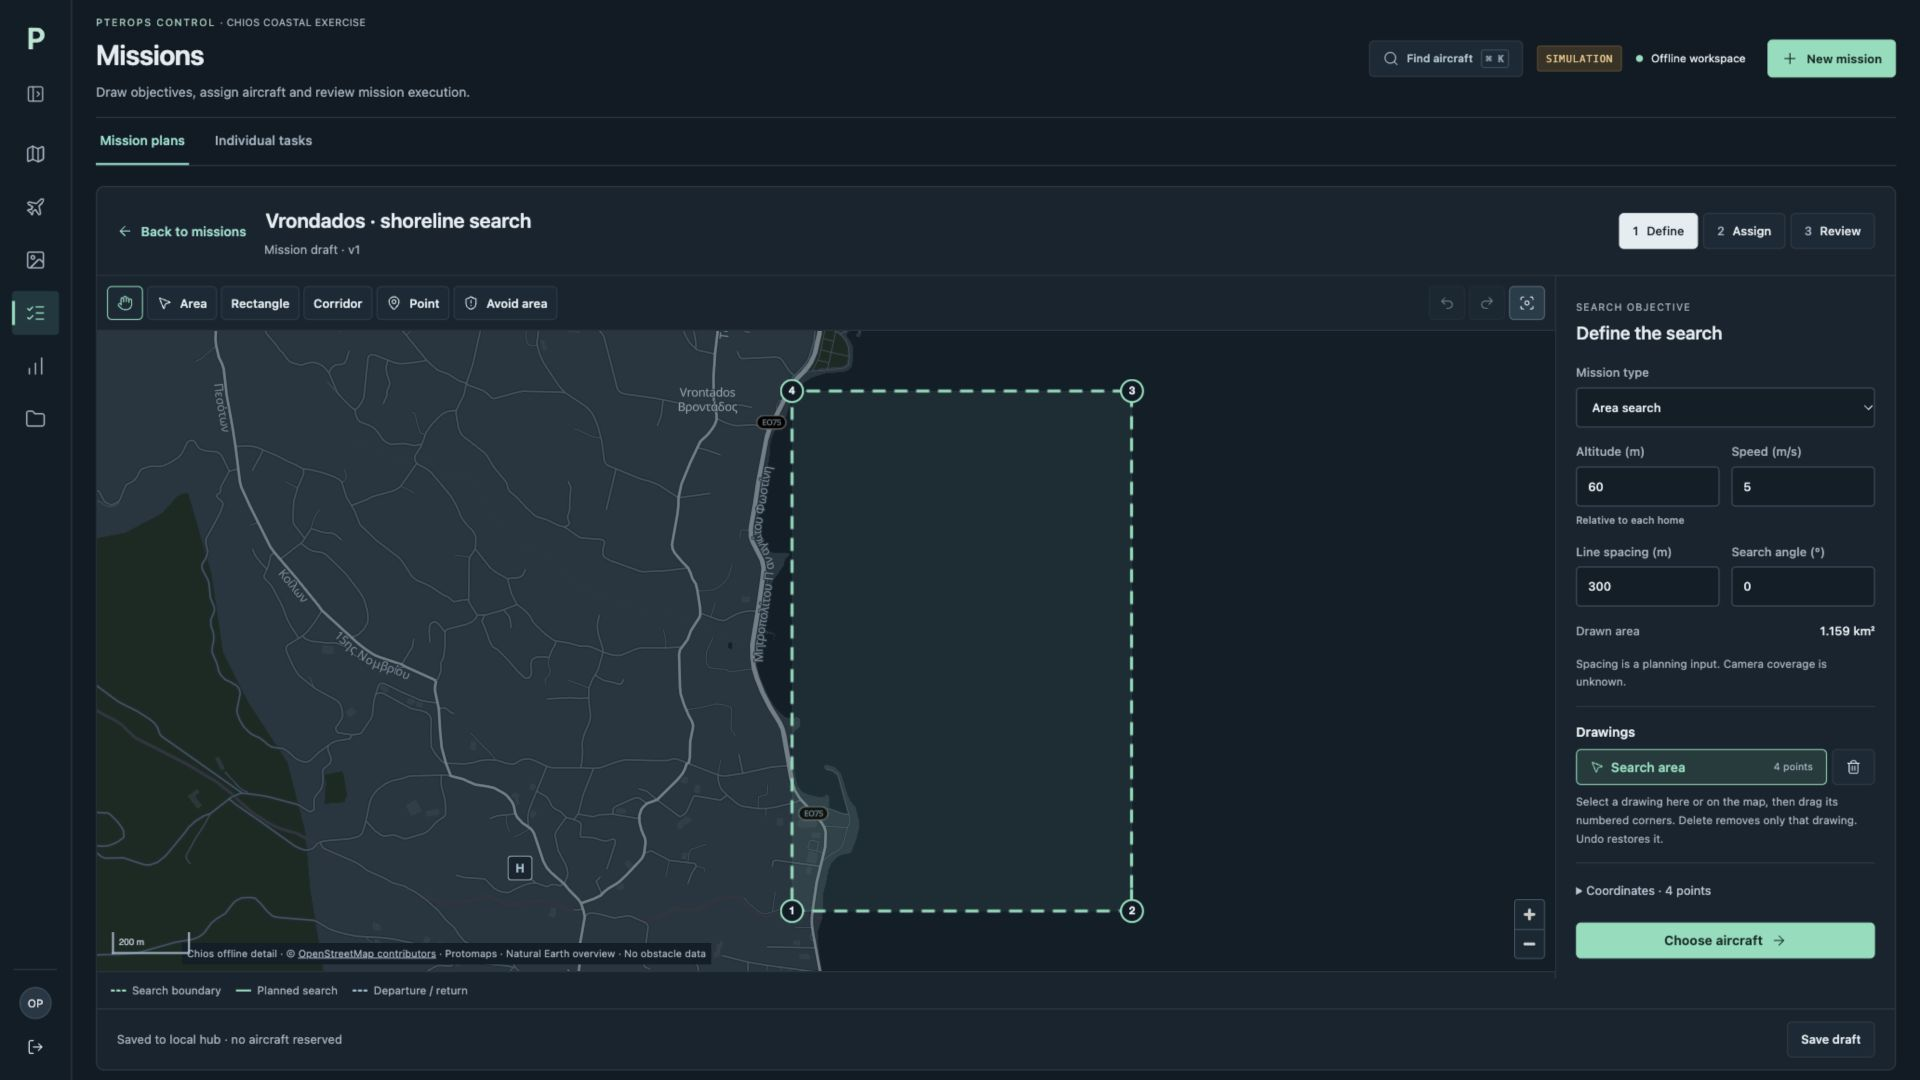Select the pan hand tool

tap(125, 303)
